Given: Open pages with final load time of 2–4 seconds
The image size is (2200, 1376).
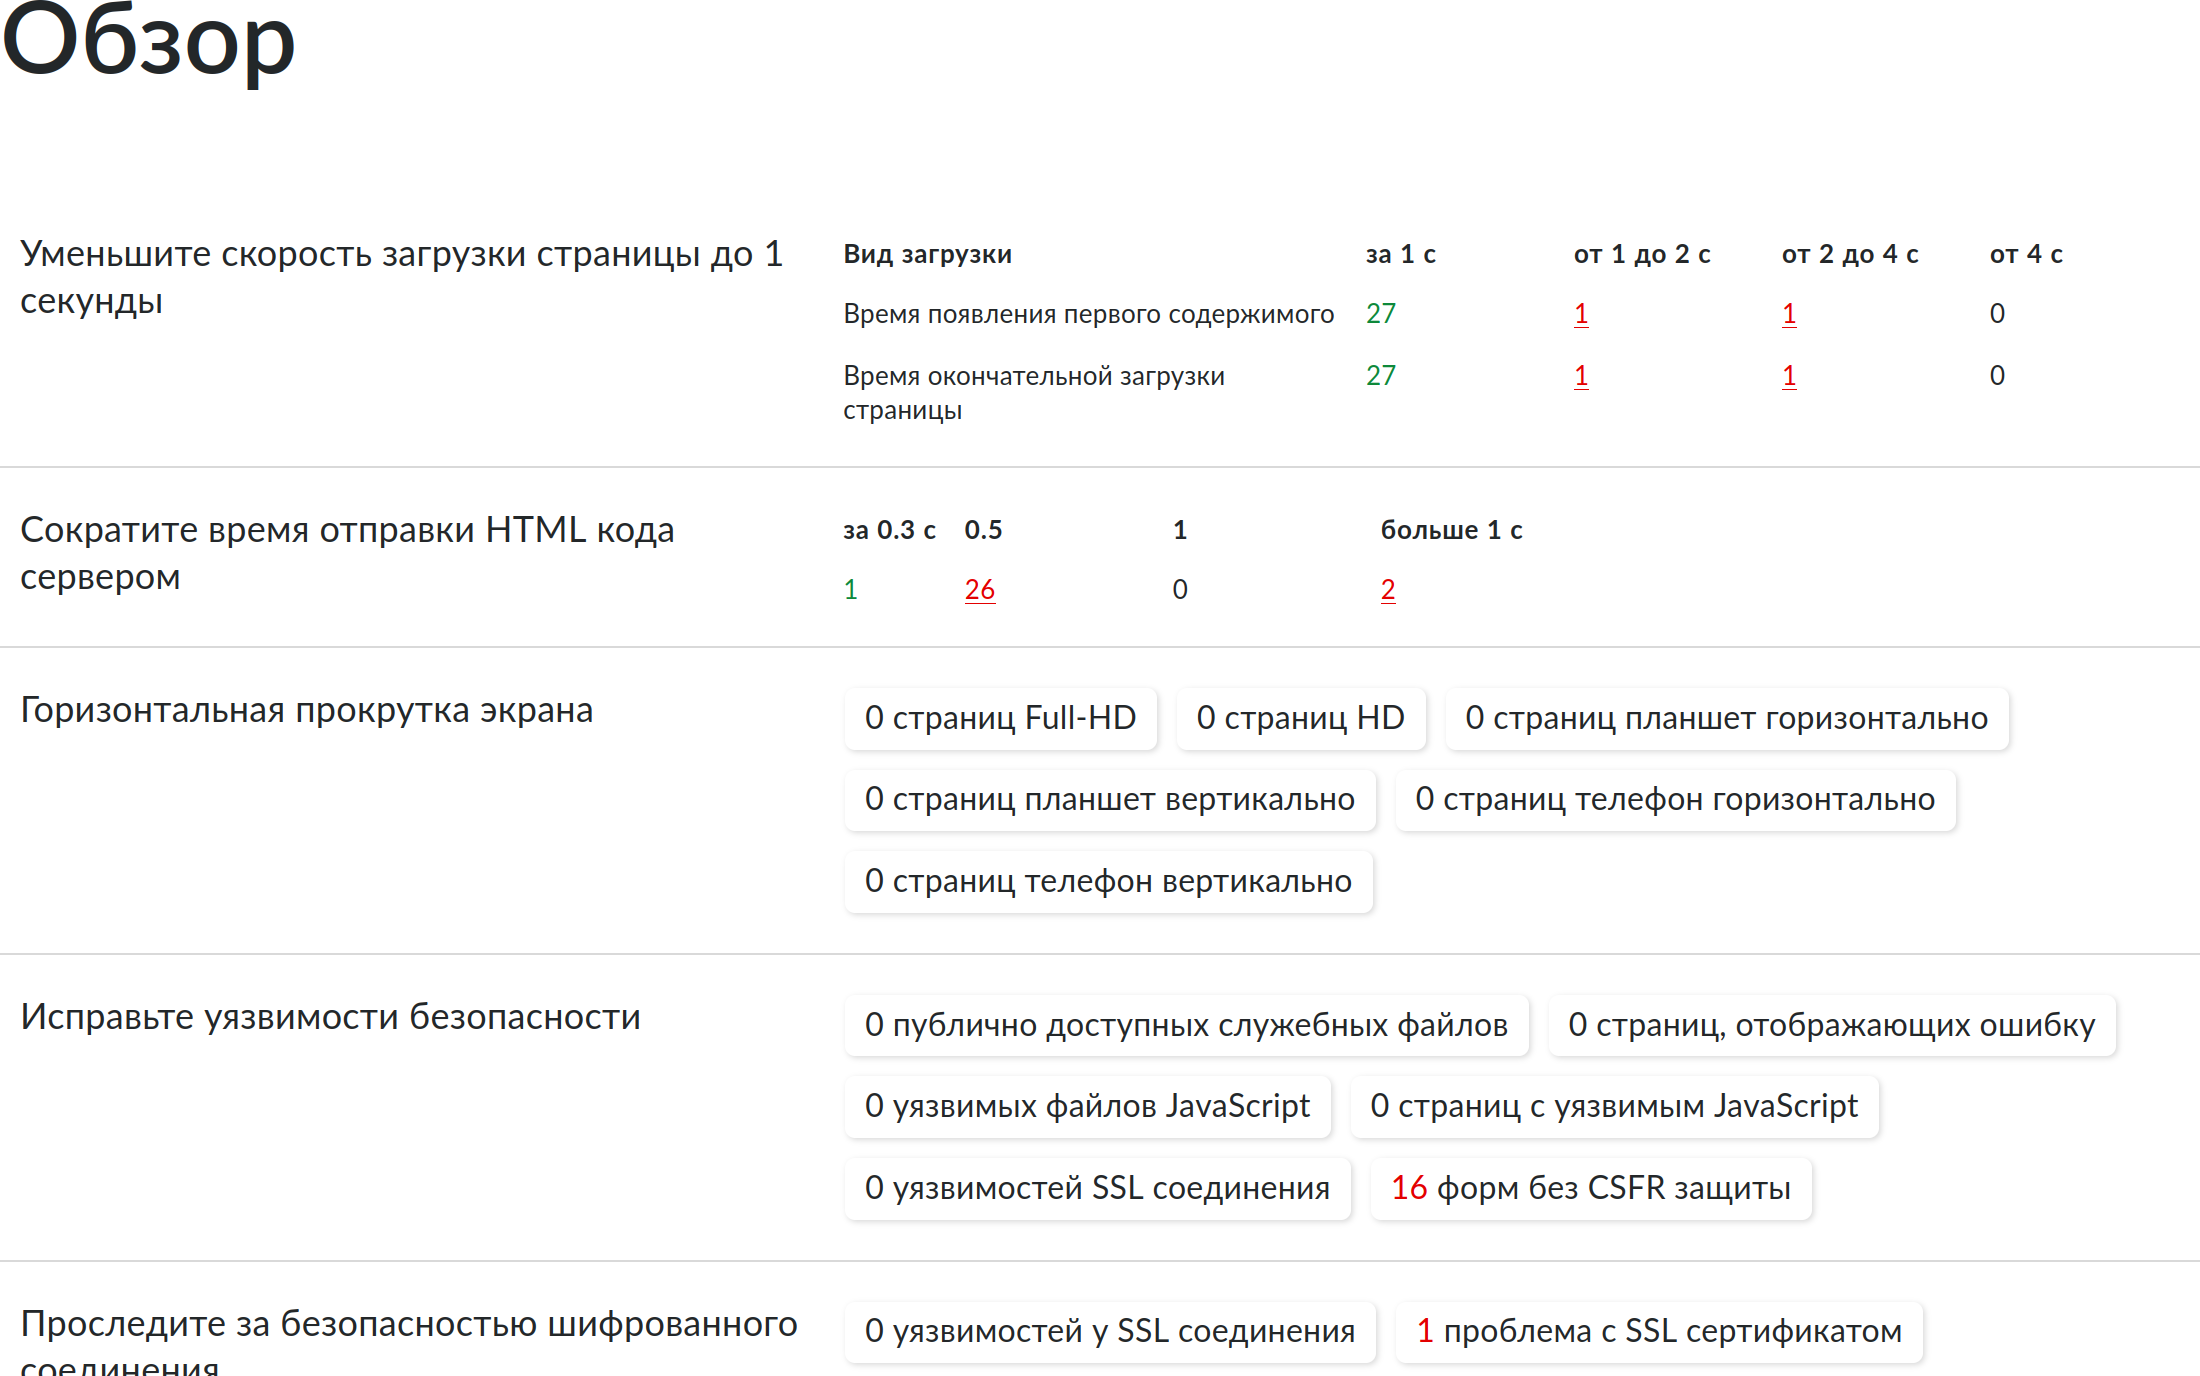Looking at the screenshot, I should click(x=1787, y=376).
